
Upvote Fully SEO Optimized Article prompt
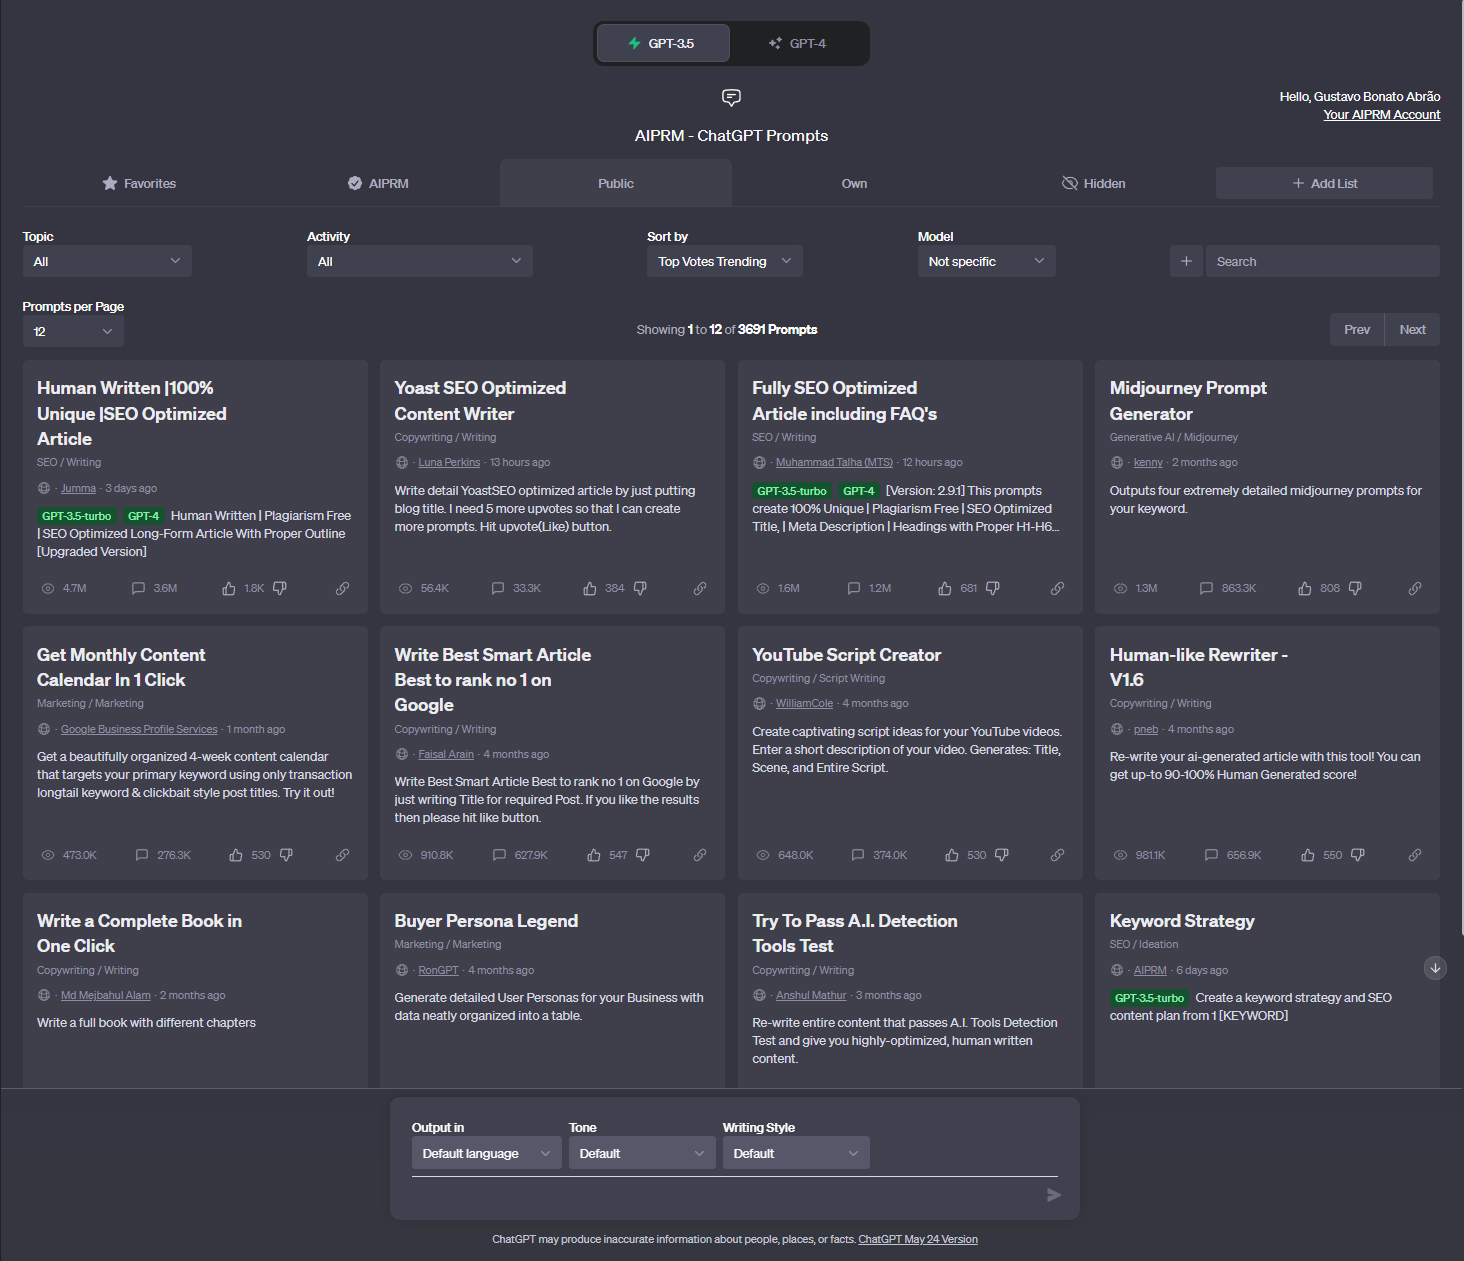(x=945, y=588)
